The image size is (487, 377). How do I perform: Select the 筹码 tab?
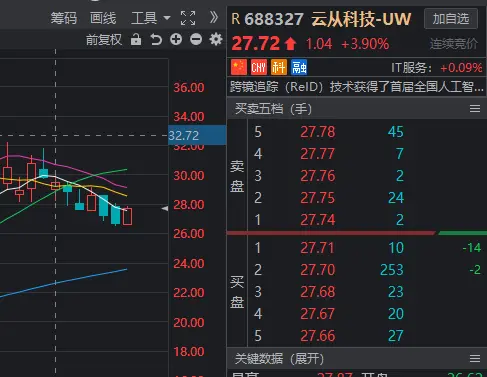(x=64, y=18)
